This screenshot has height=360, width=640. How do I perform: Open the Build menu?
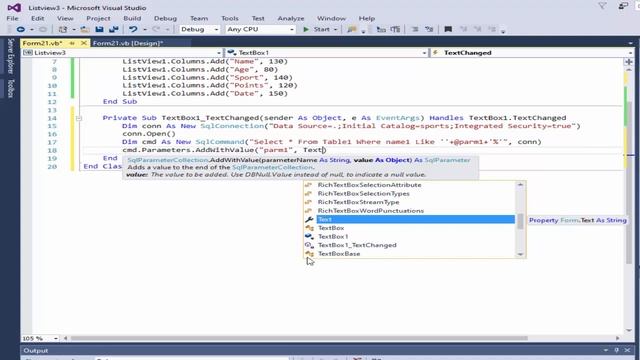point(132,18)
